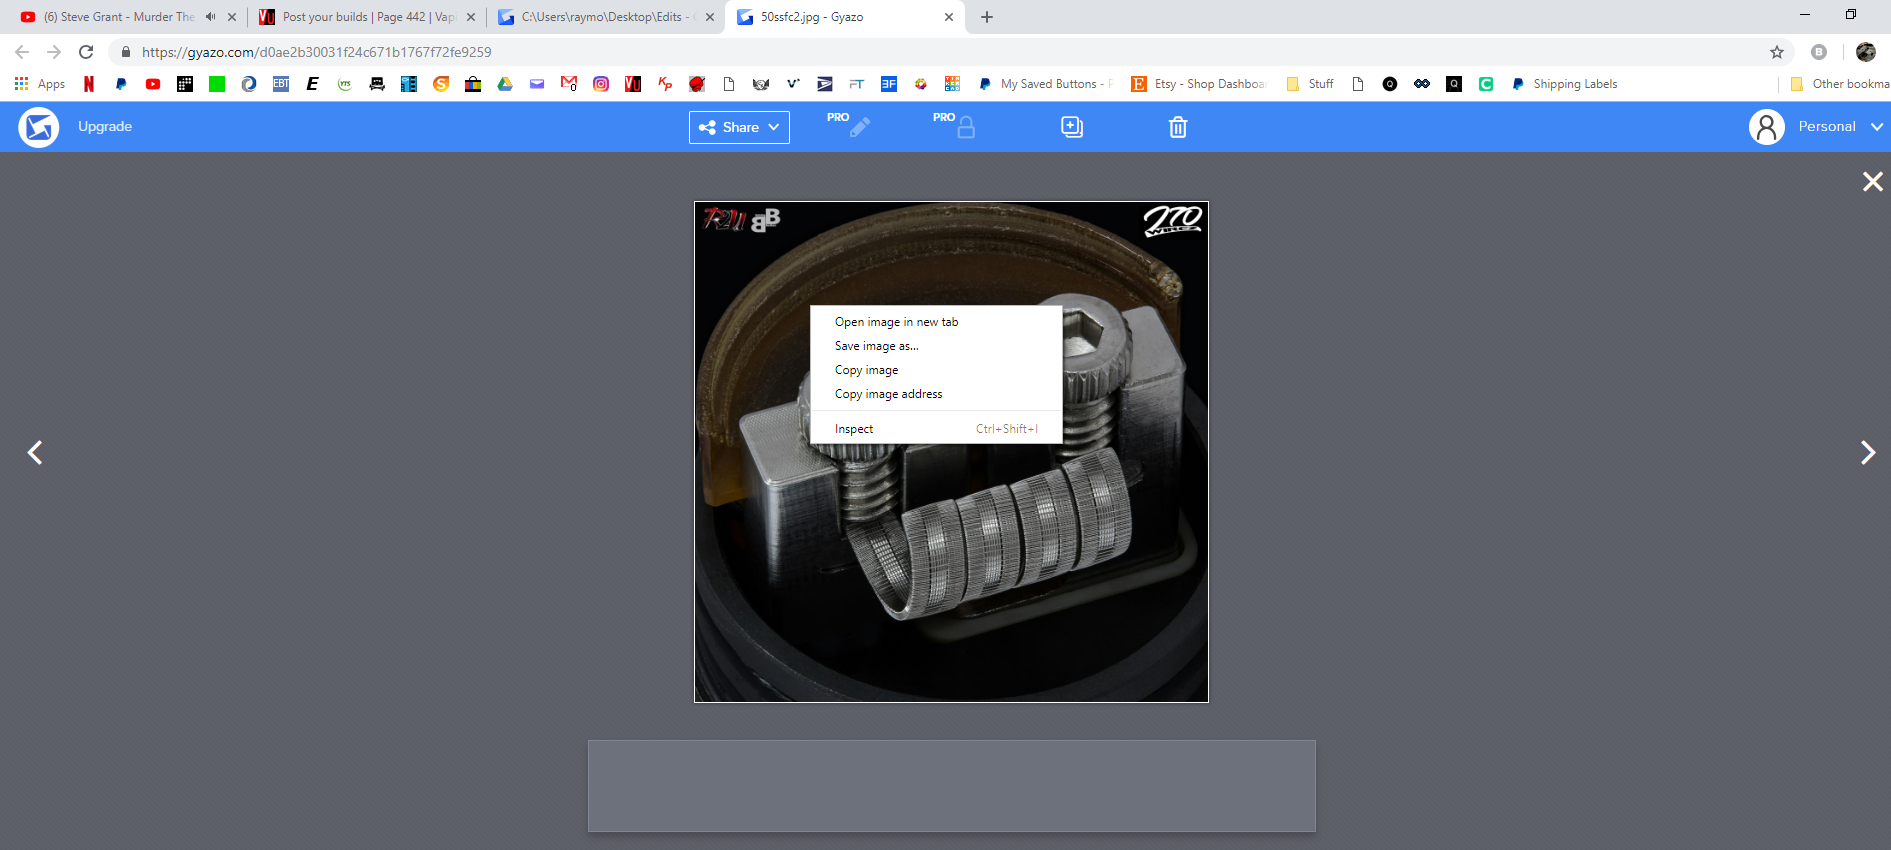Click the Gyazo logo icon
Screen dimensions: 1891x850
pos(39,127)
